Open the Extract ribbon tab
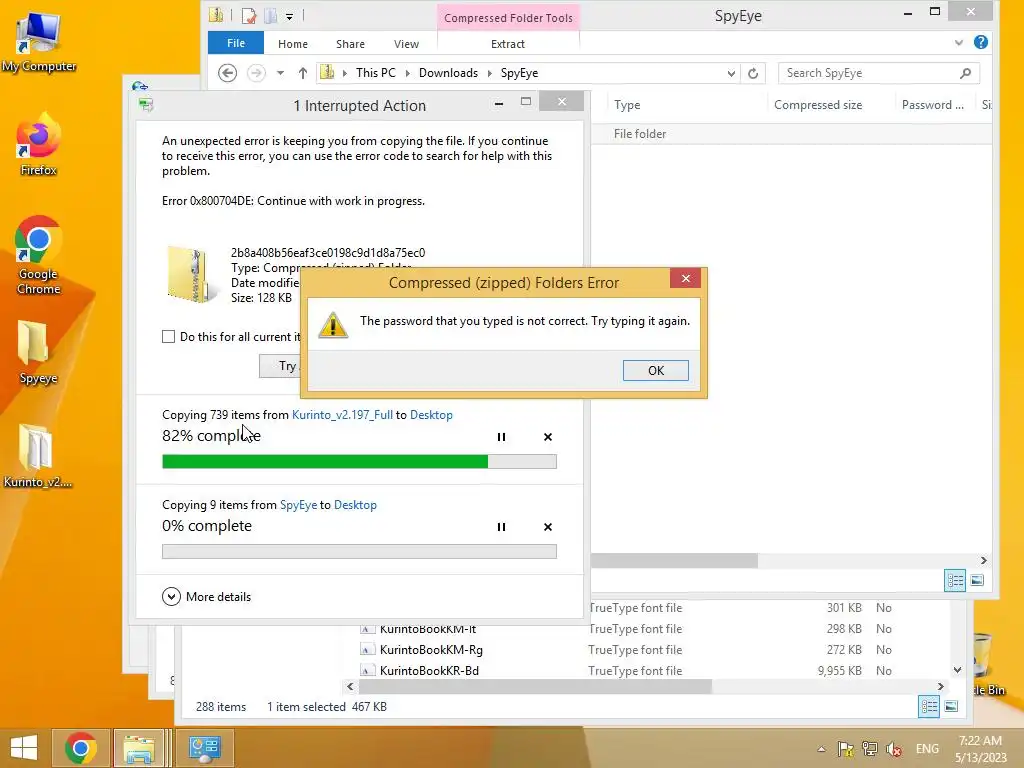This screenshot has height=768, width=1024. 507,44
